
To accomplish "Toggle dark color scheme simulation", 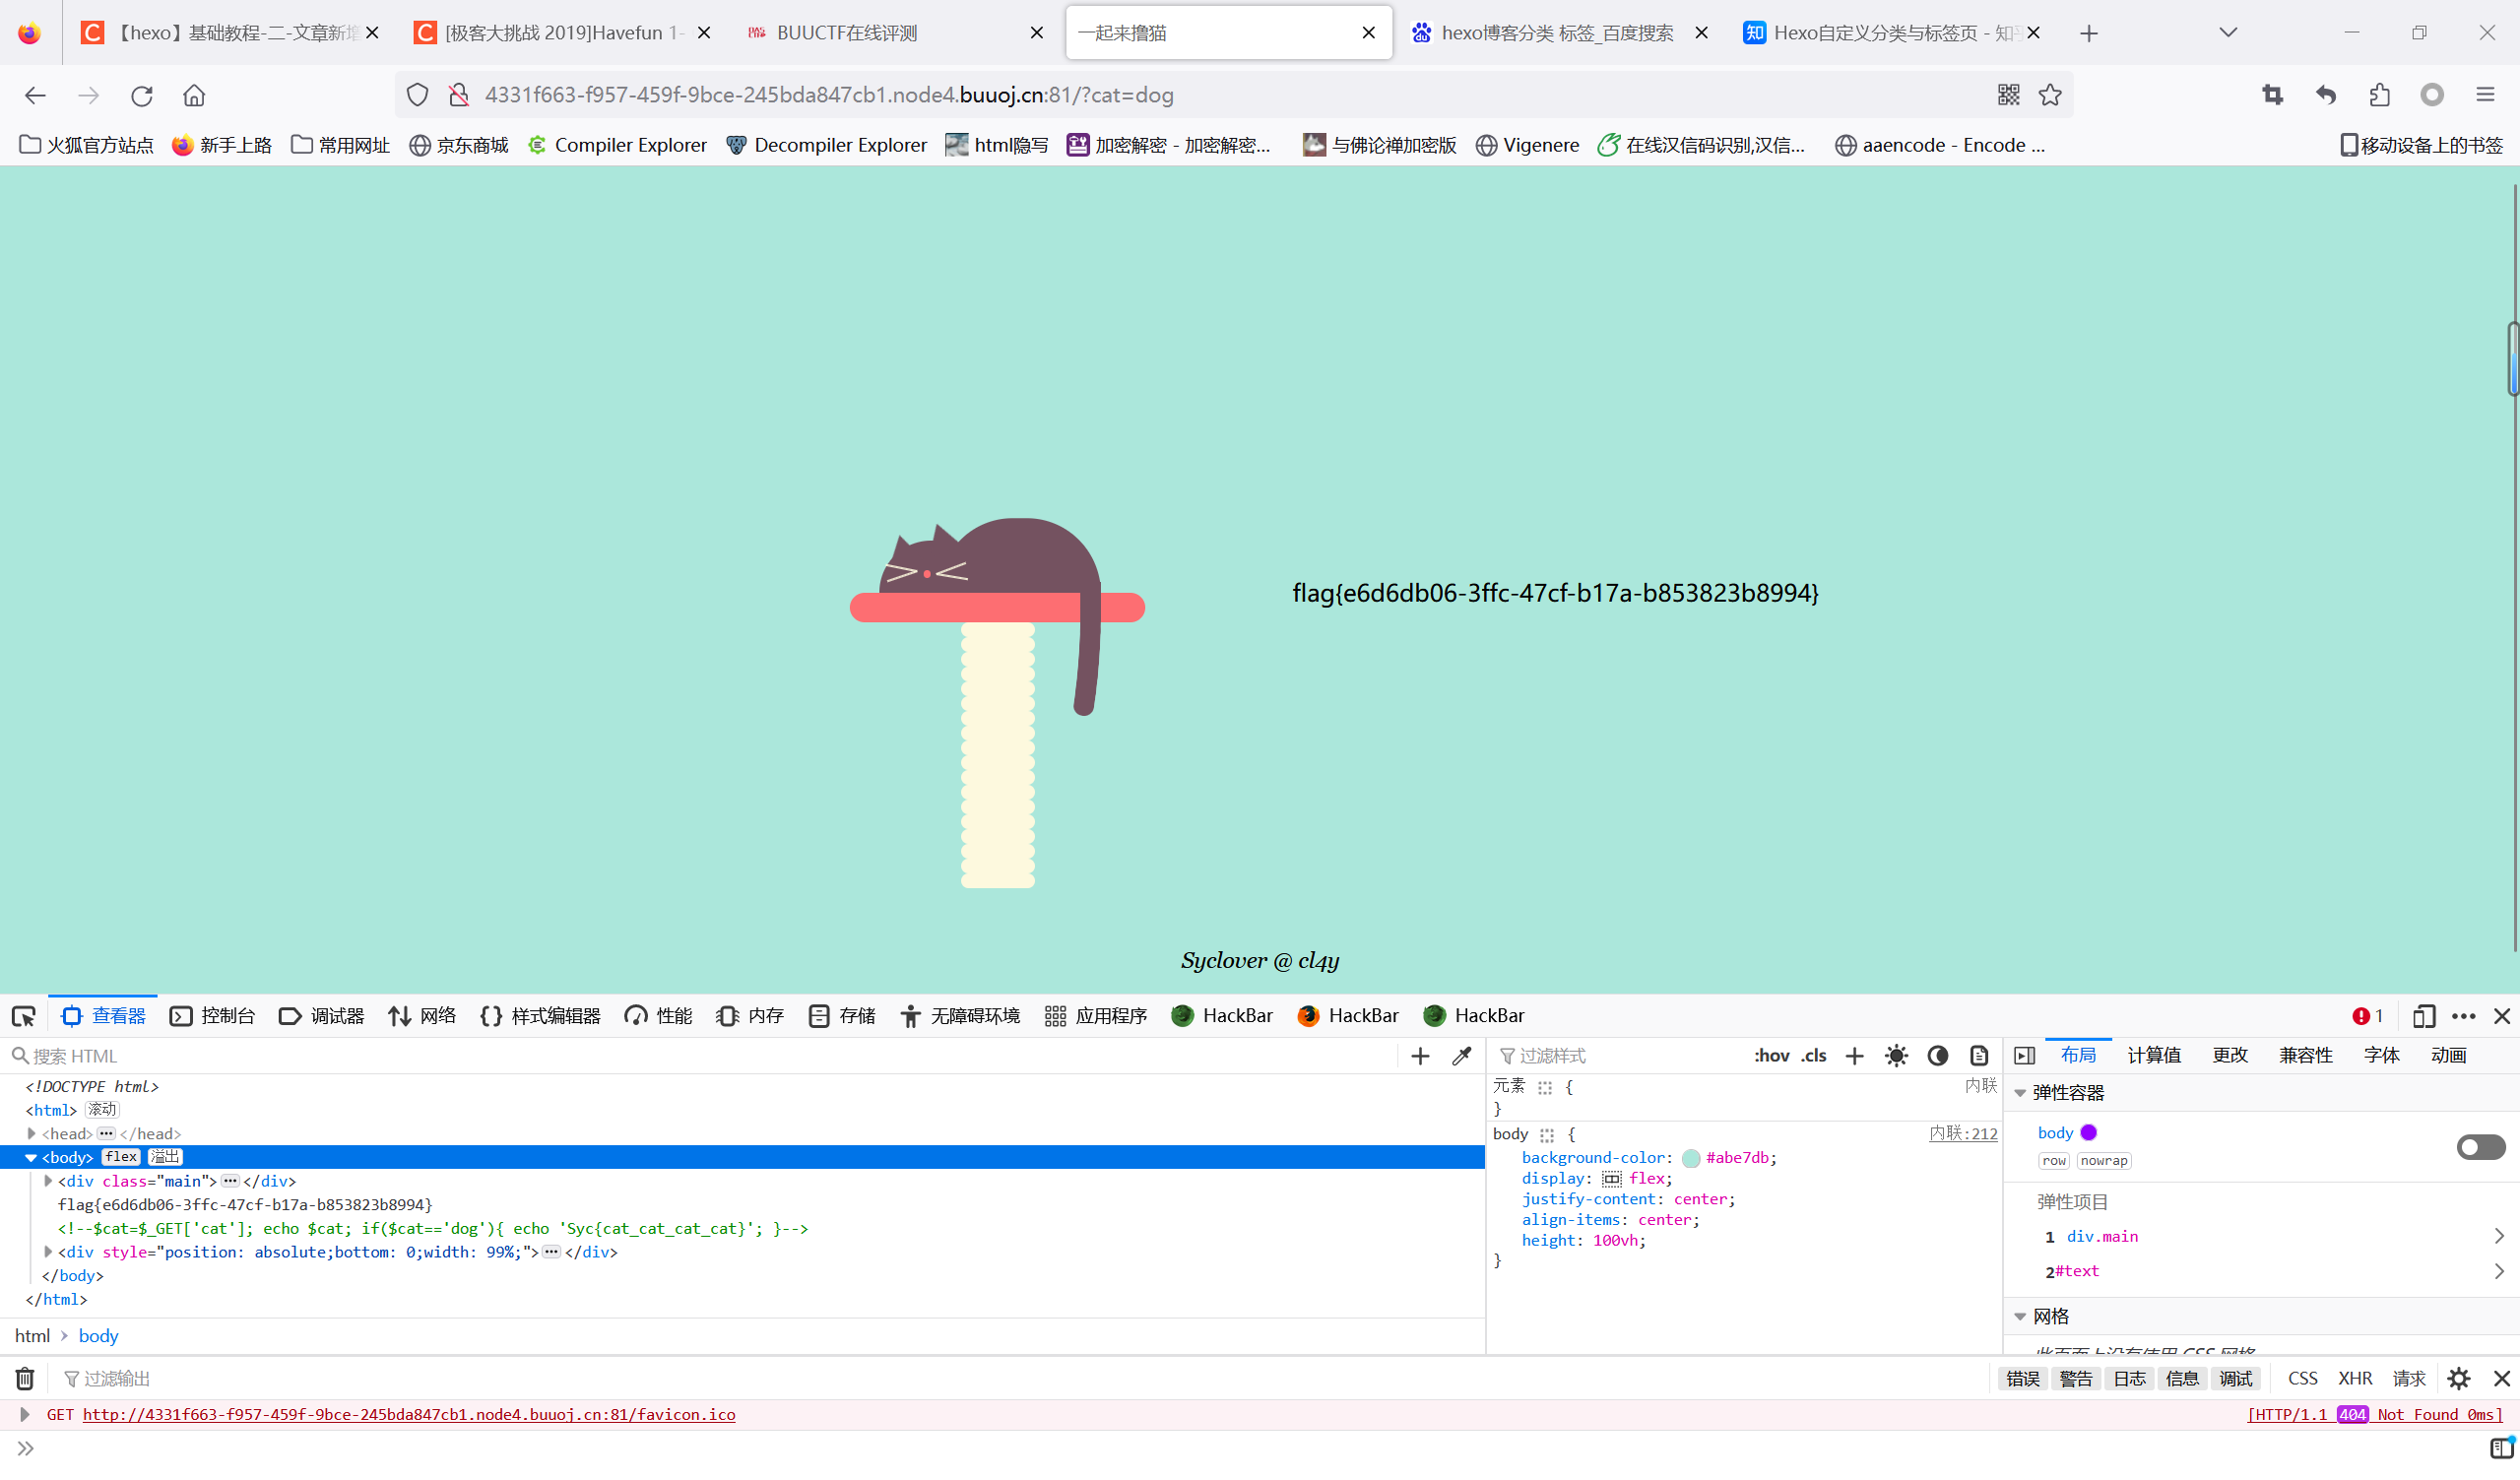I will click(x=1938, y=1056).
